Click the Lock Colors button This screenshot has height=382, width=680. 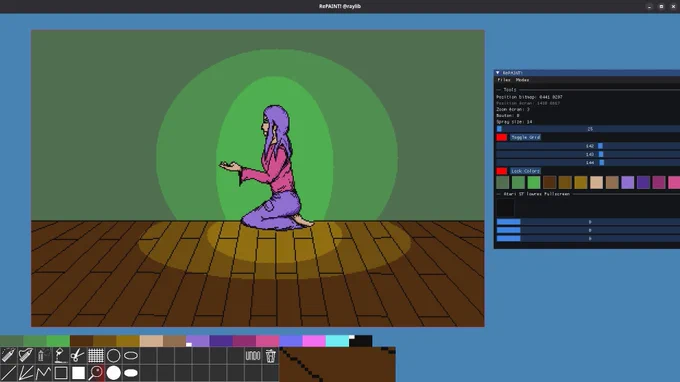pyautogui.click(x=525, y=171)
